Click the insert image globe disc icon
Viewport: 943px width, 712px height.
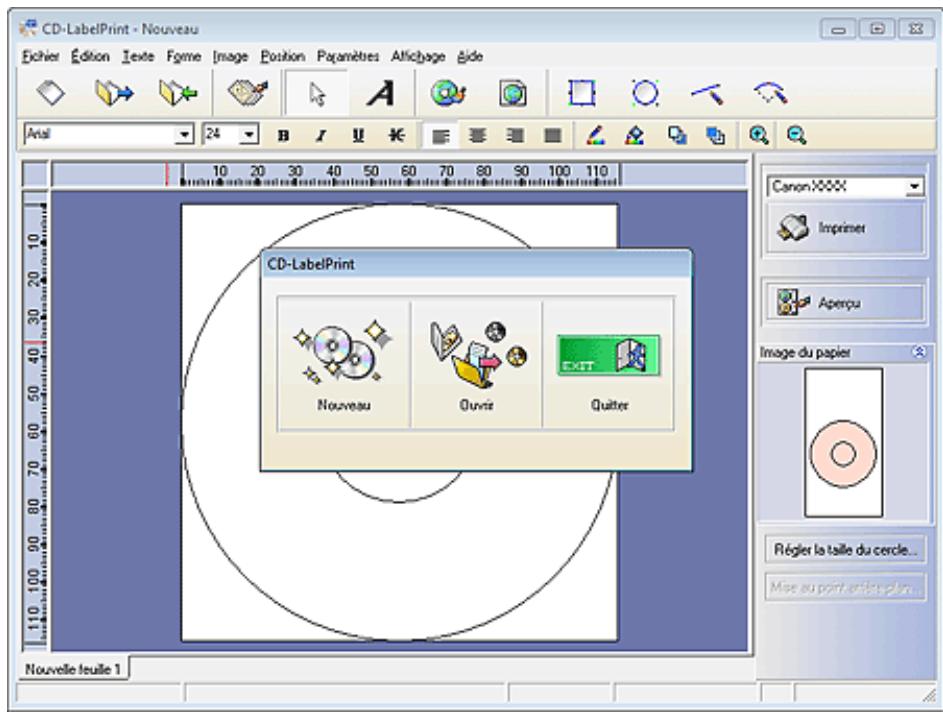coord(448,94)
